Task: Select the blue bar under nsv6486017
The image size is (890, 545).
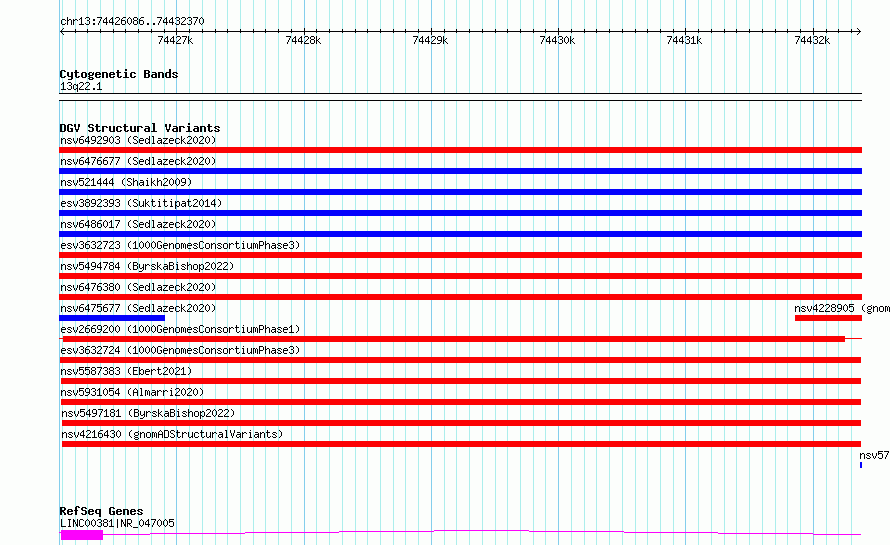Action: (x=460, y=234)
